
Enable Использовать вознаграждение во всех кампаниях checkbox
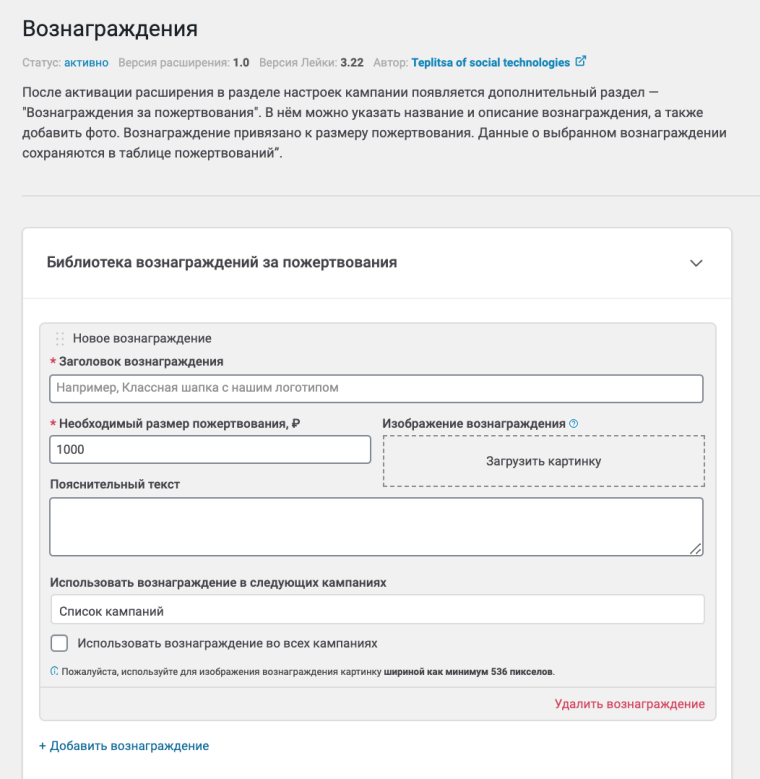(x=60, y=643)
